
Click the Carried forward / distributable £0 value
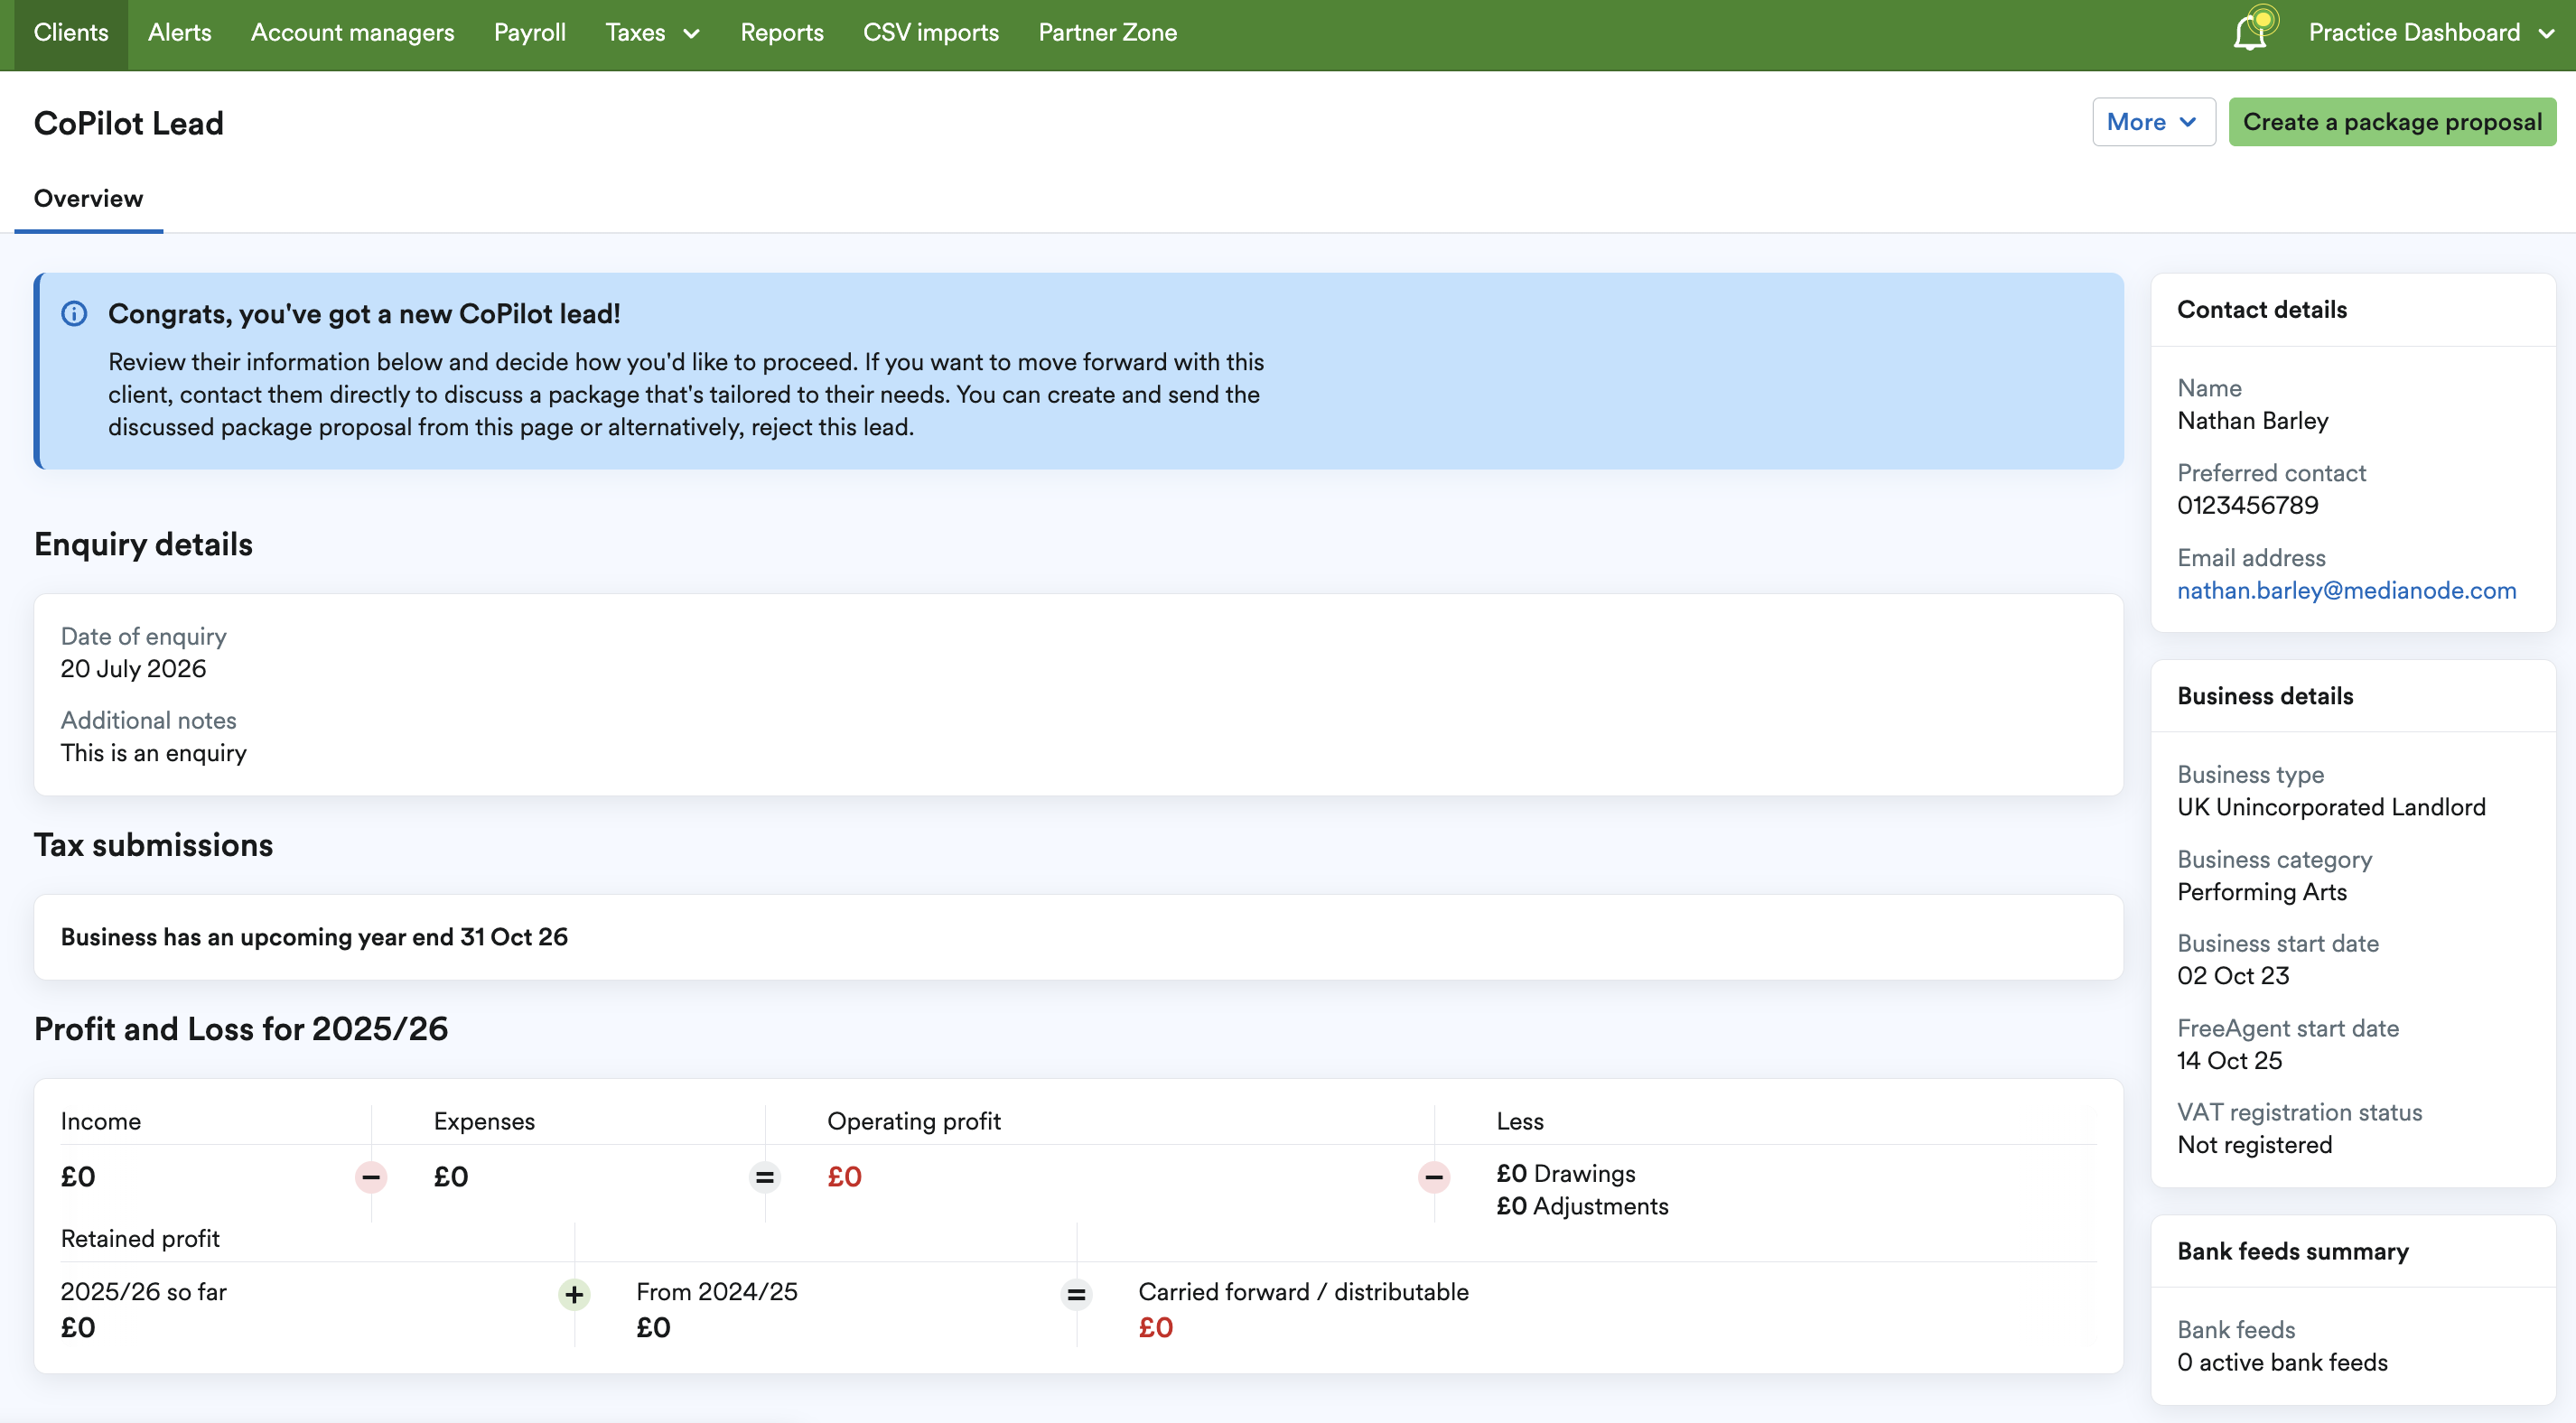(x=1155, y=1328)
